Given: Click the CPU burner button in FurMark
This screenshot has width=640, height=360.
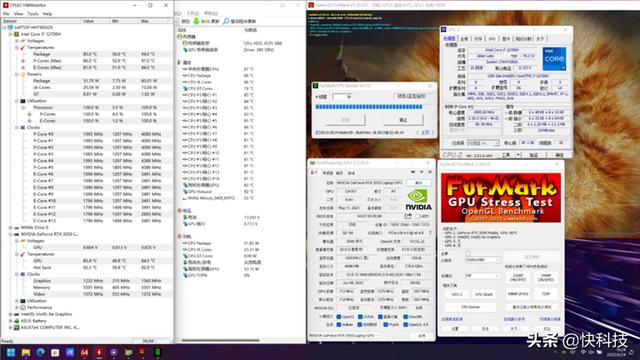Looking at the screenshot, I should pos(470,307).
